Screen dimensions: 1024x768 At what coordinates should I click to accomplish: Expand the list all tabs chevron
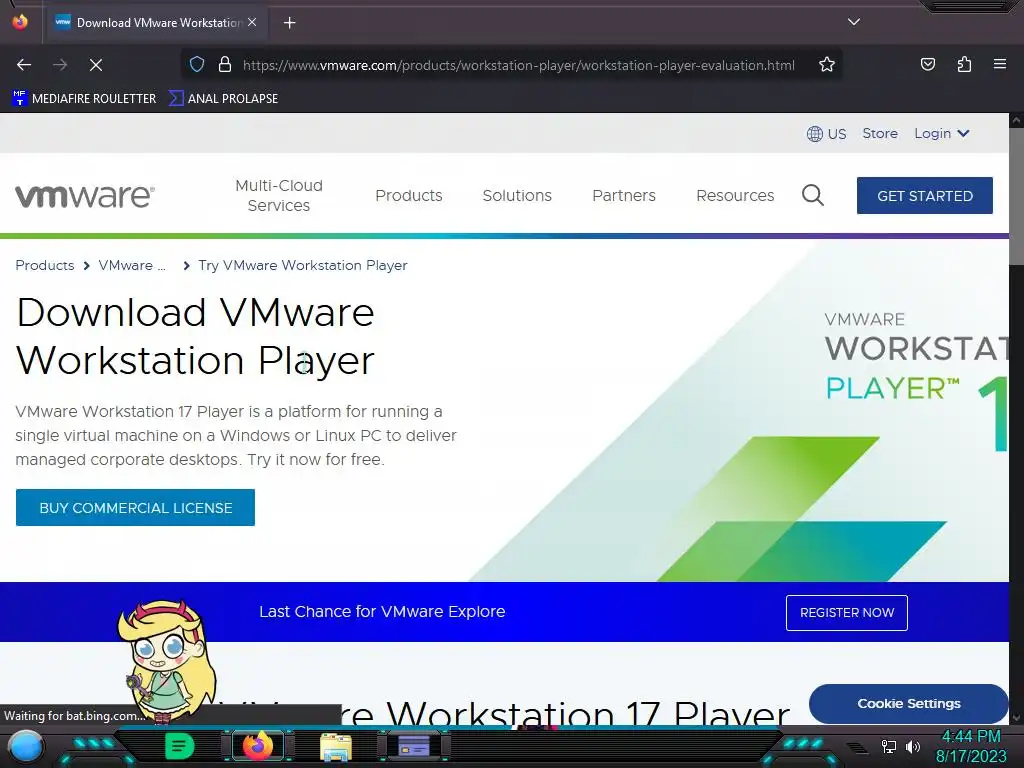(x=854, y=22)
